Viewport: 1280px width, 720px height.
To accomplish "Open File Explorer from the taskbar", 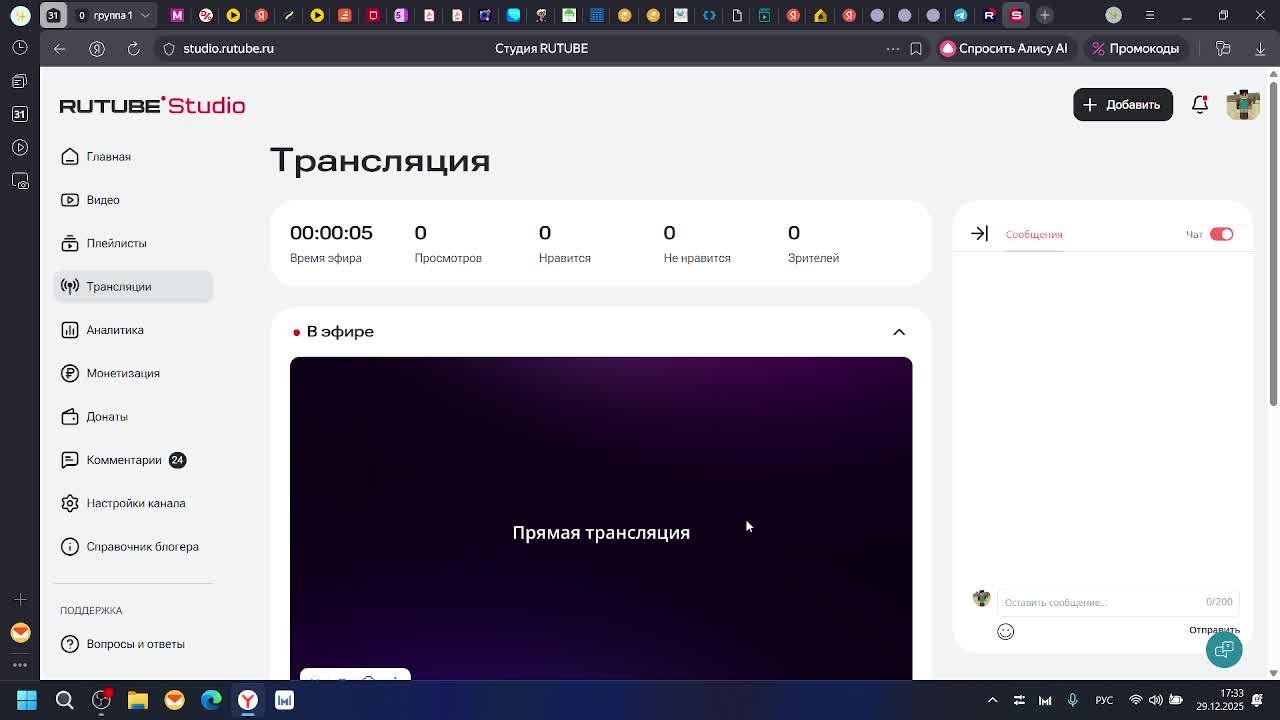I will click(x=138, y=700).
